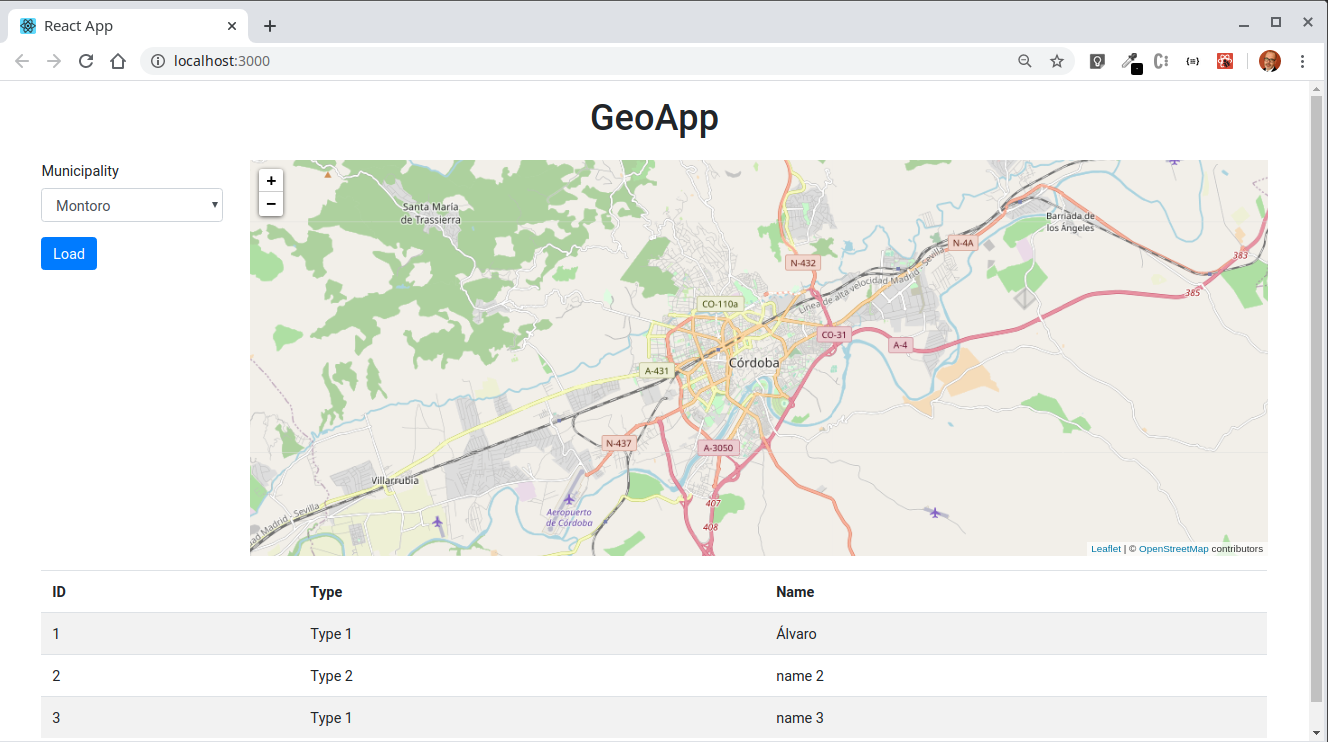This screenshot has height=742, width=1328.
Task: Open the OpenStreetMap attribution link
Action: point(1173,548)
